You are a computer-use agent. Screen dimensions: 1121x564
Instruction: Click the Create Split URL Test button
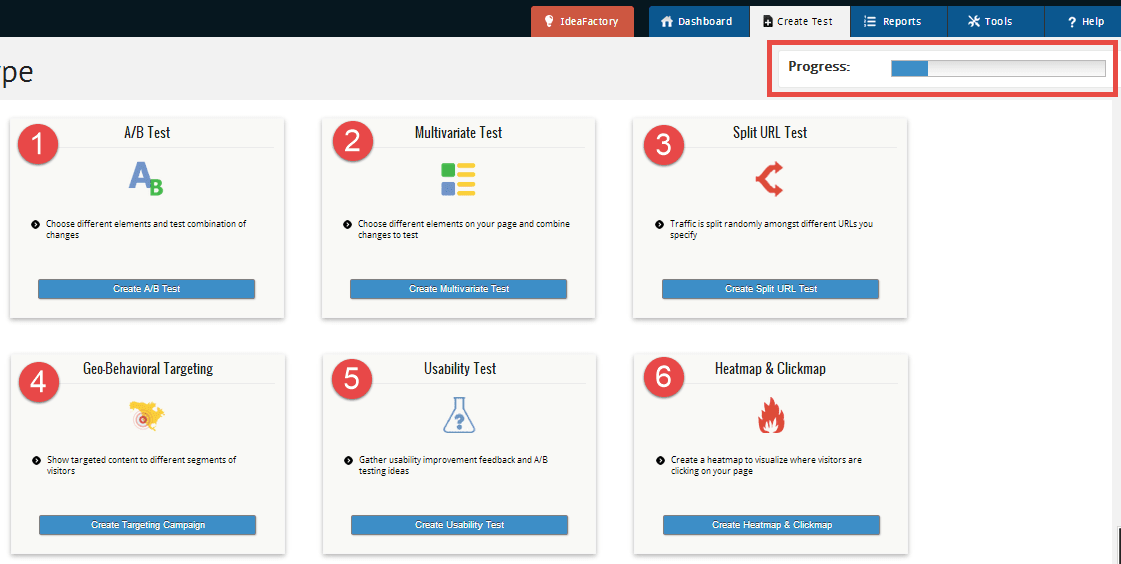(x=771, y=289)
